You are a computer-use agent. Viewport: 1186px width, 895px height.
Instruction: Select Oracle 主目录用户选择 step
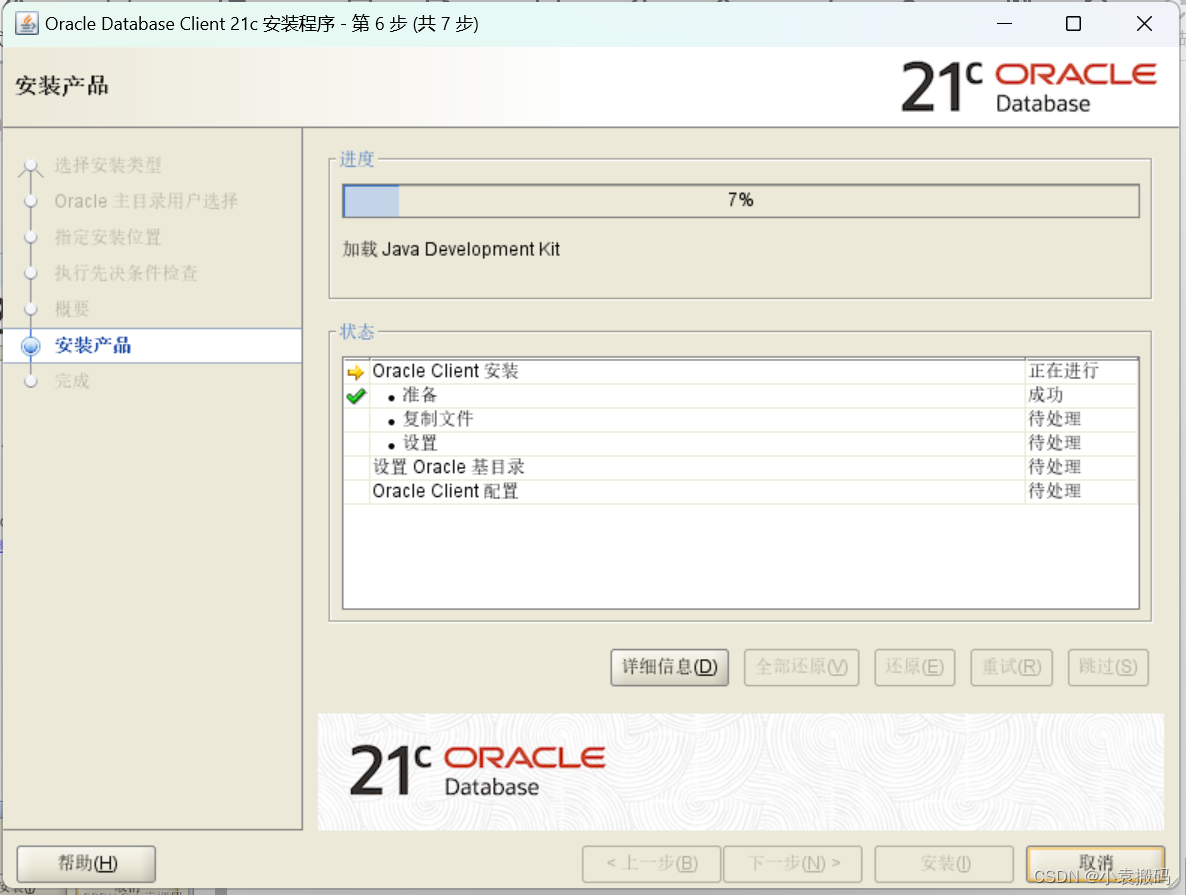point(146,201)
